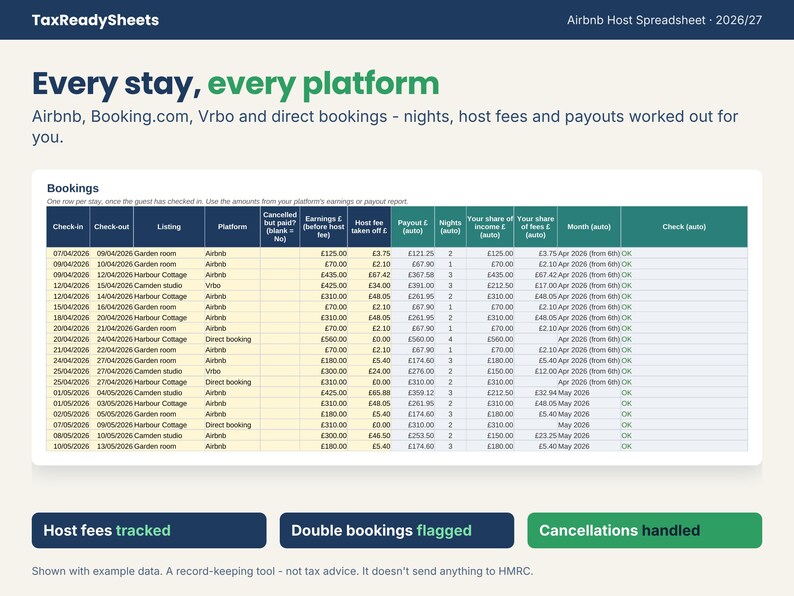Click the disclaimer text about HMRC

point(282,571)
